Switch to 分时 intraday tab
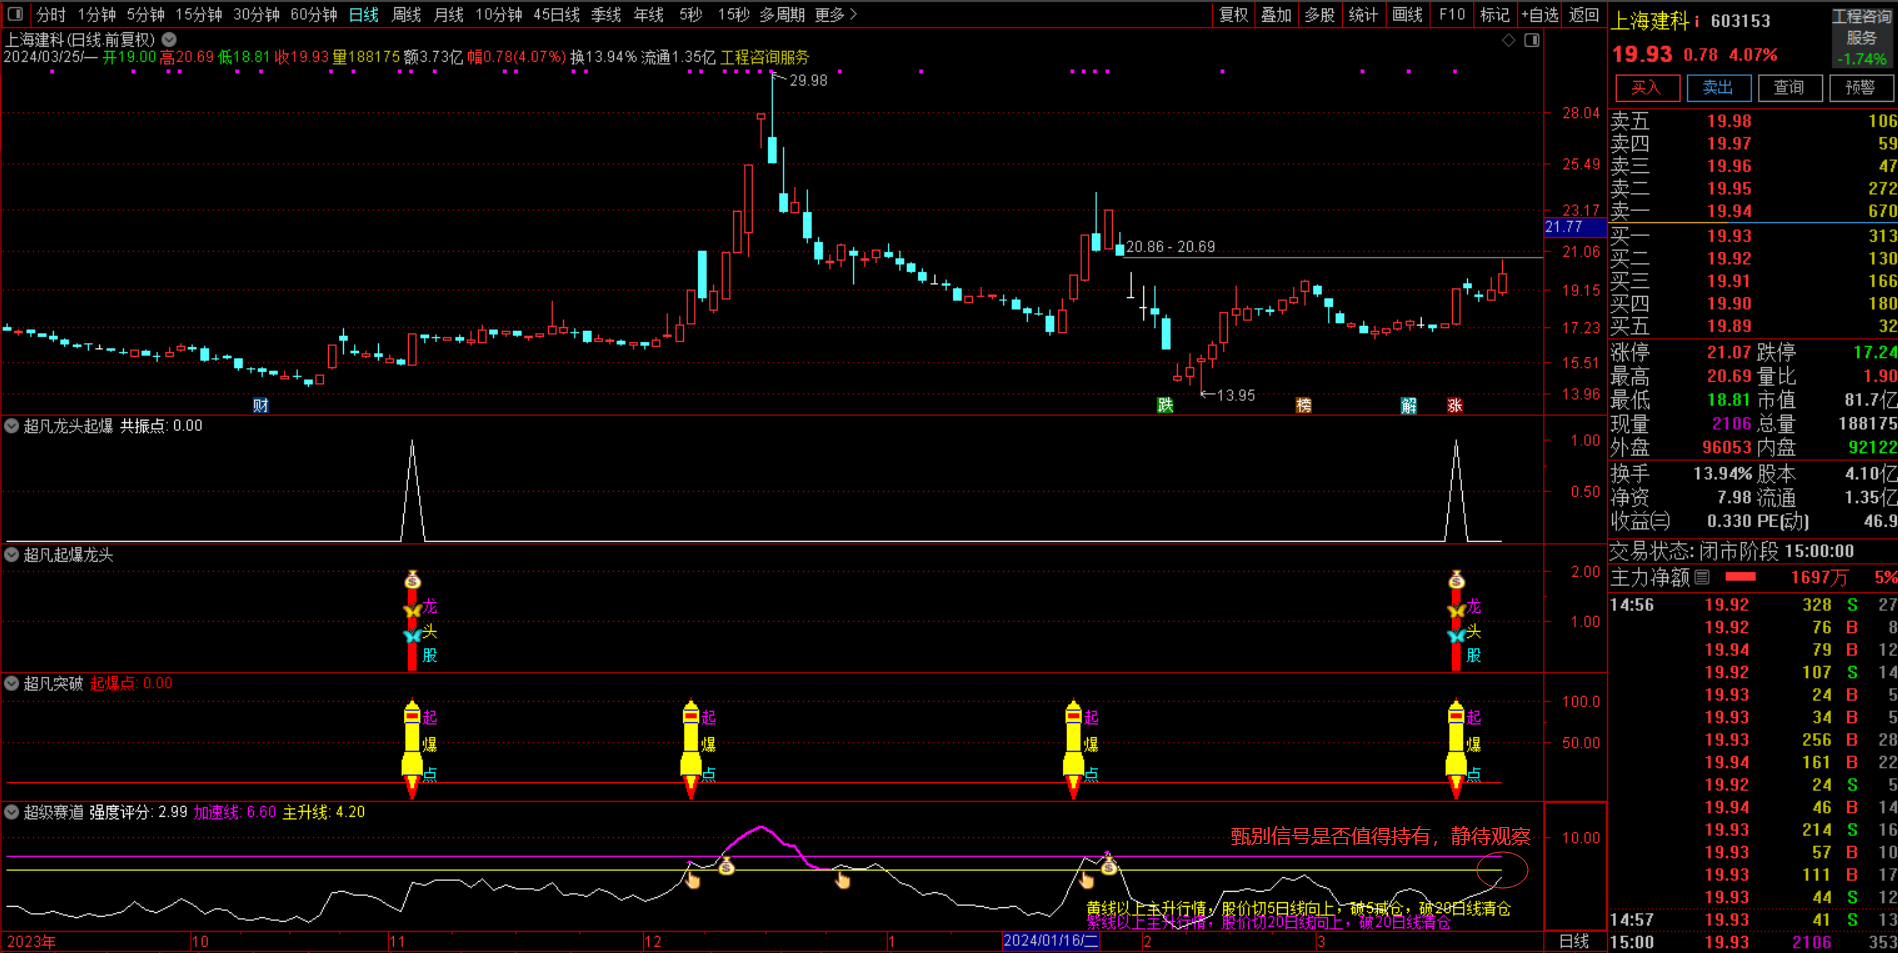The image size is (1898, 953). pyautogui.click(x=51, y=15)
